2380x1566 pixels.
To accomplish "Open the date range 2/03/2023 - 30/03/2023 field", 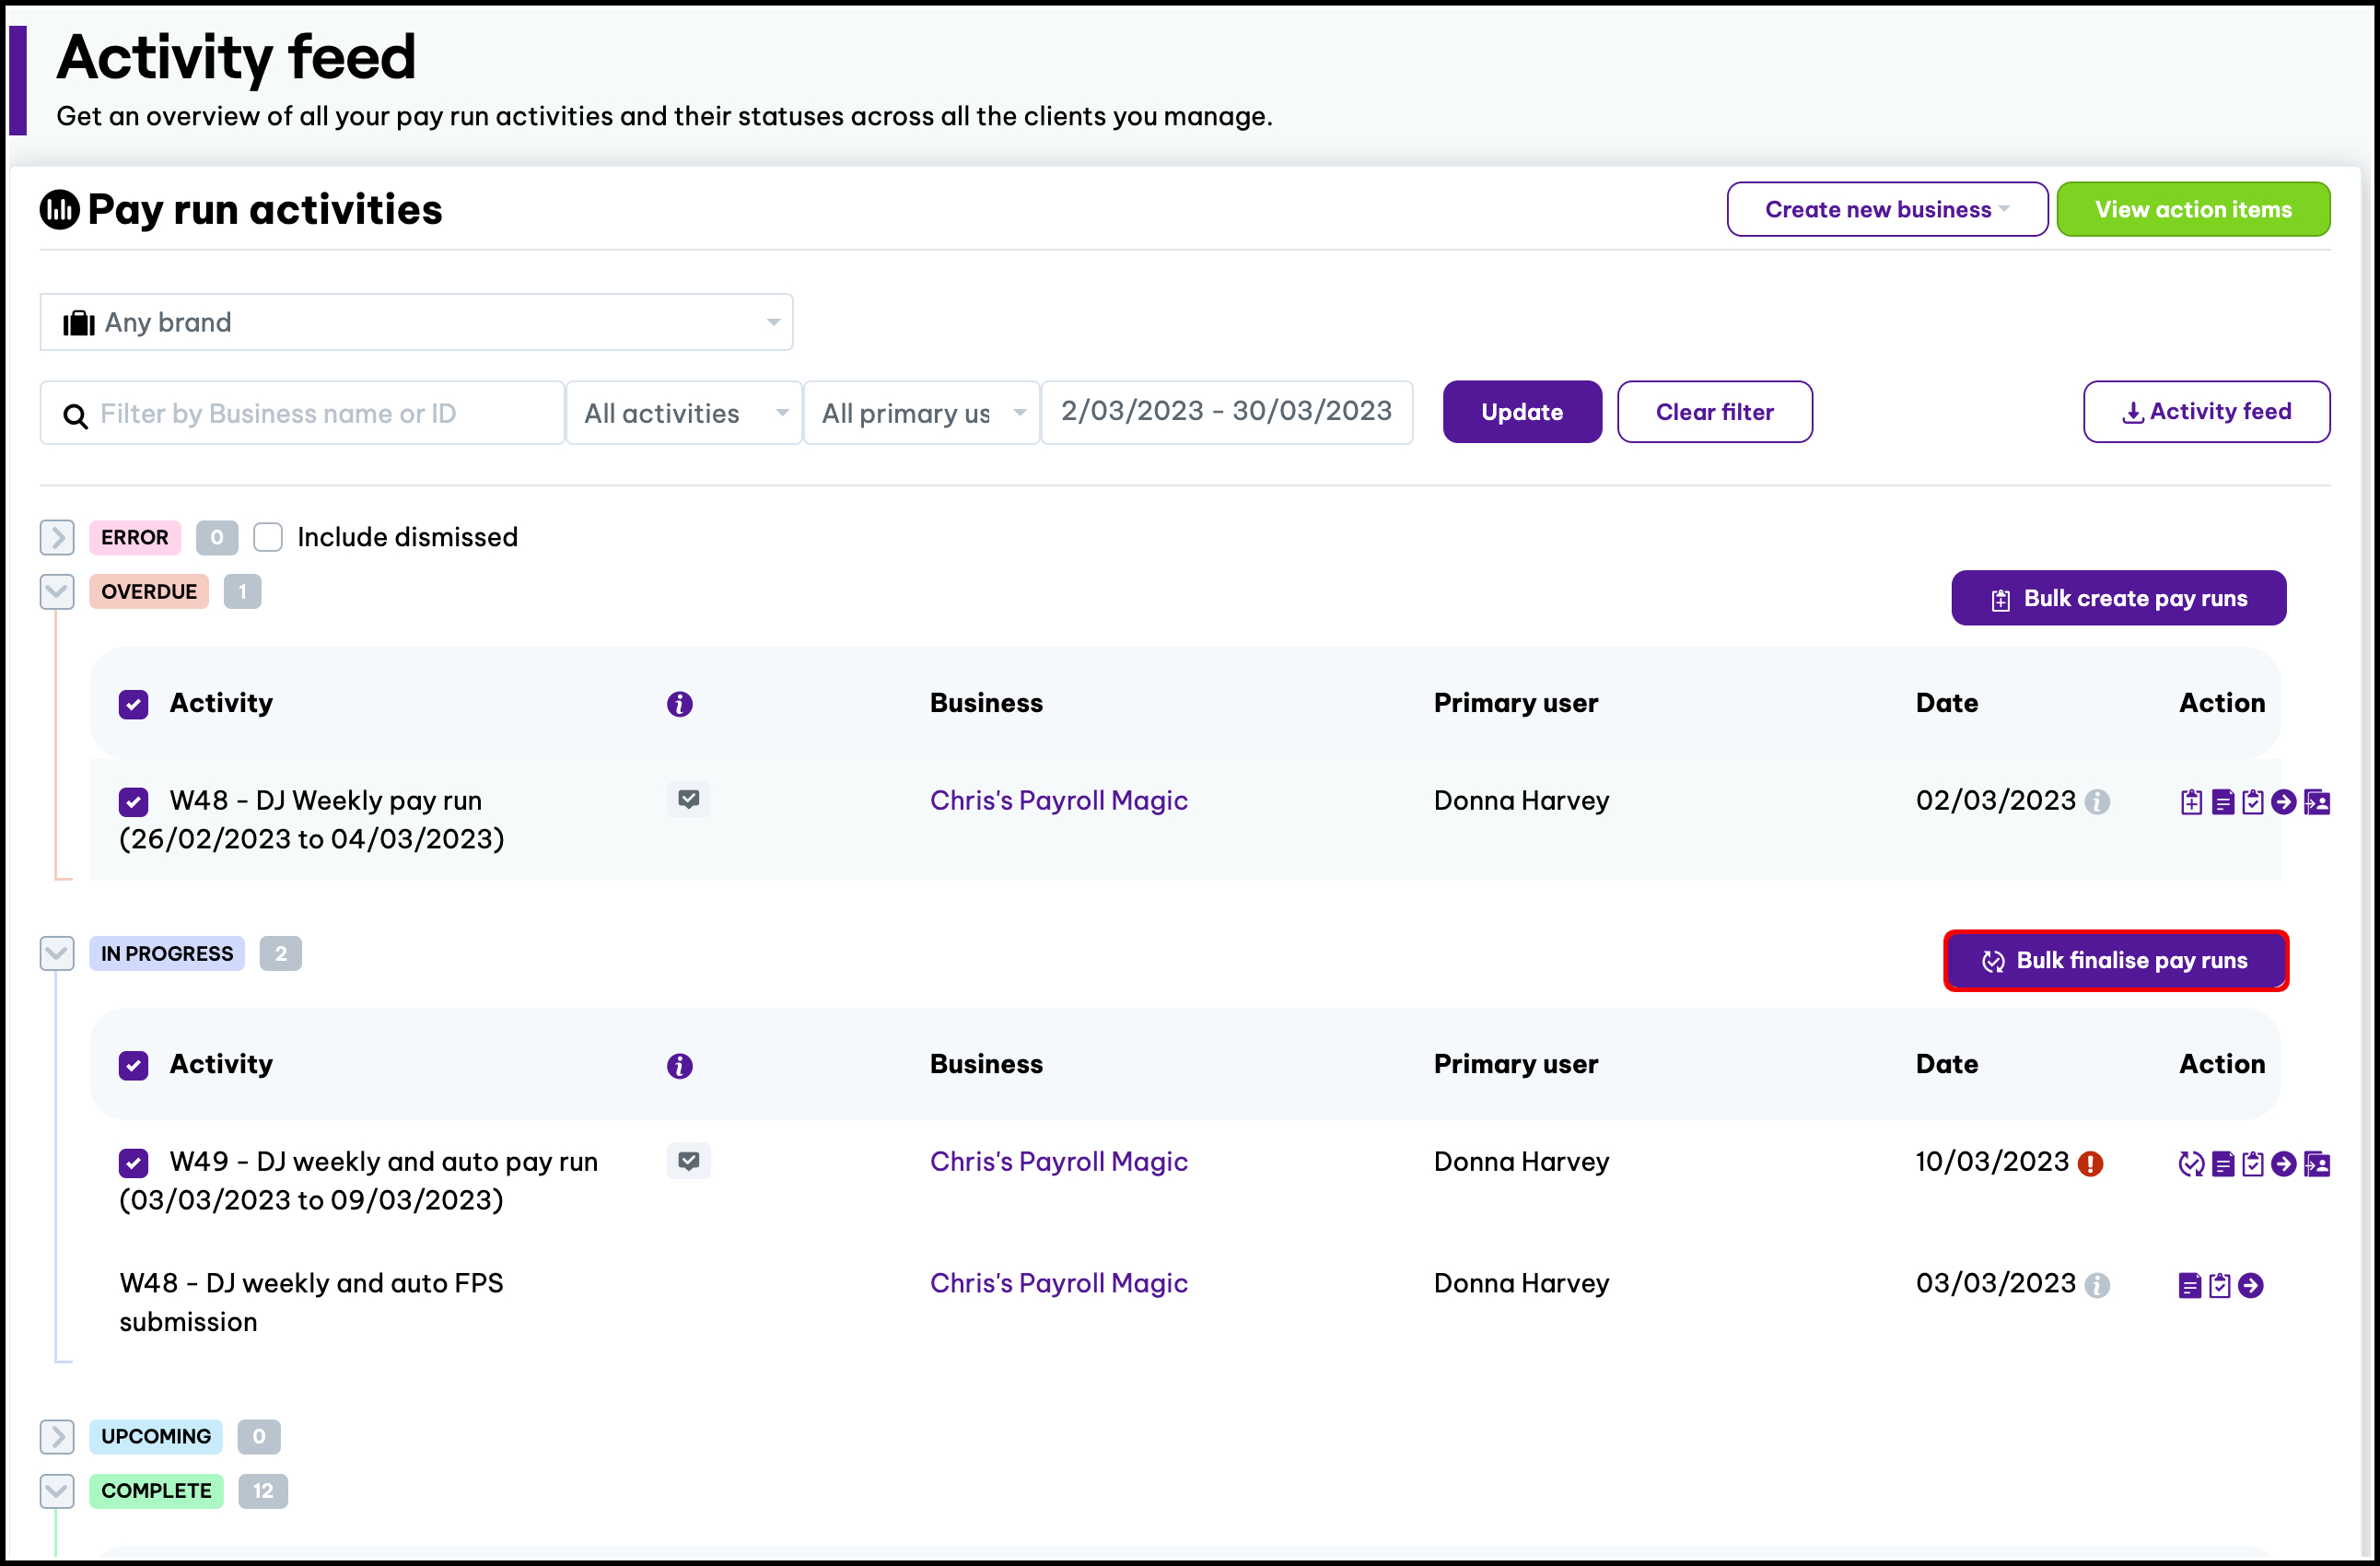I will point(1227,412).
